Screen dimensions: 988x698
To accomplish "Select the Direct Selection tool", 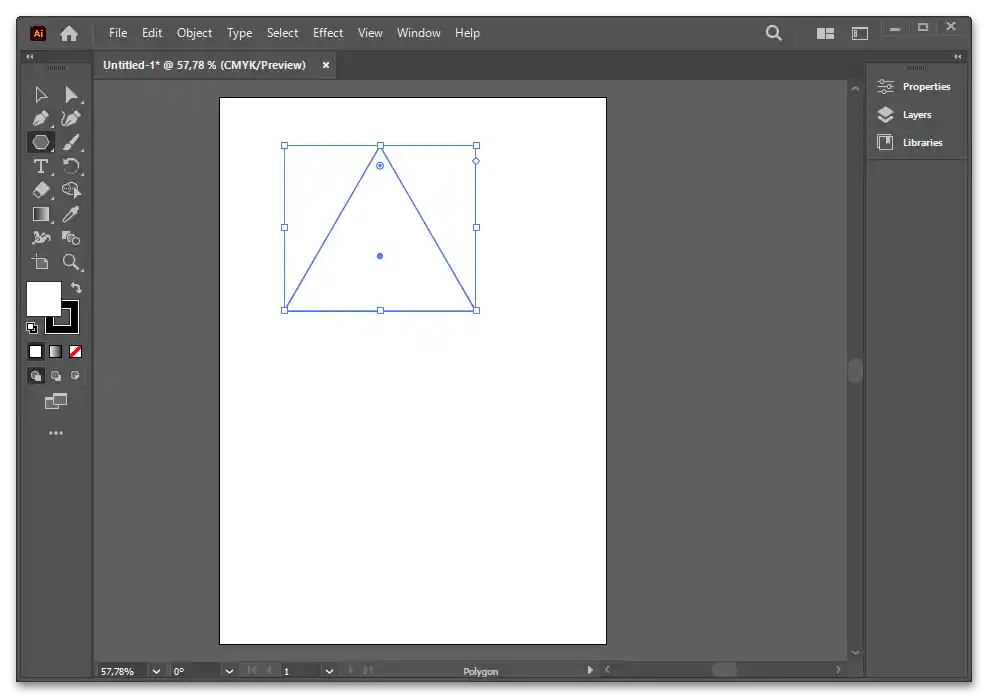I will point(71,95).
